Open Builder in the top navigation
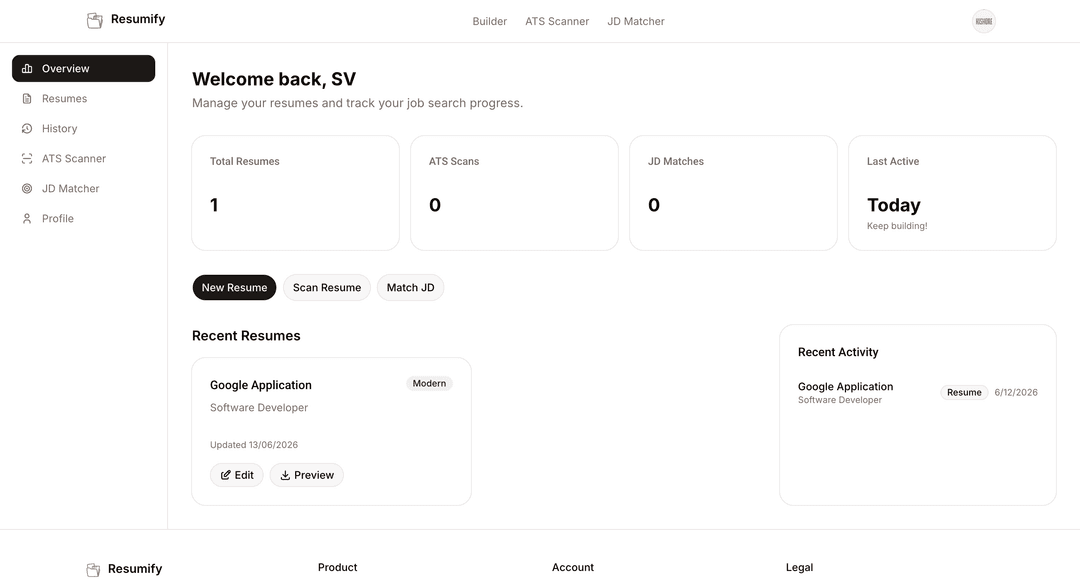This screenshot has height=584, width=1080. pos(490,21)
